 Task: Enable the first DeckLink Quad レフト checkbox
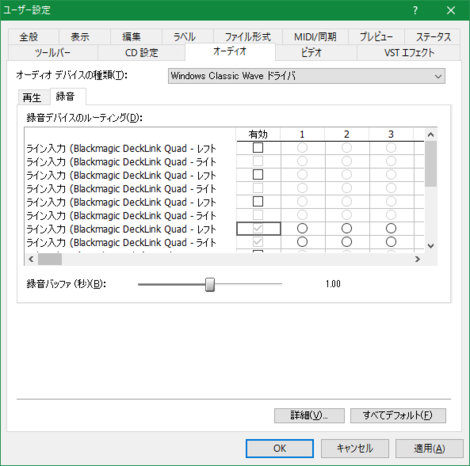(258, 148)
